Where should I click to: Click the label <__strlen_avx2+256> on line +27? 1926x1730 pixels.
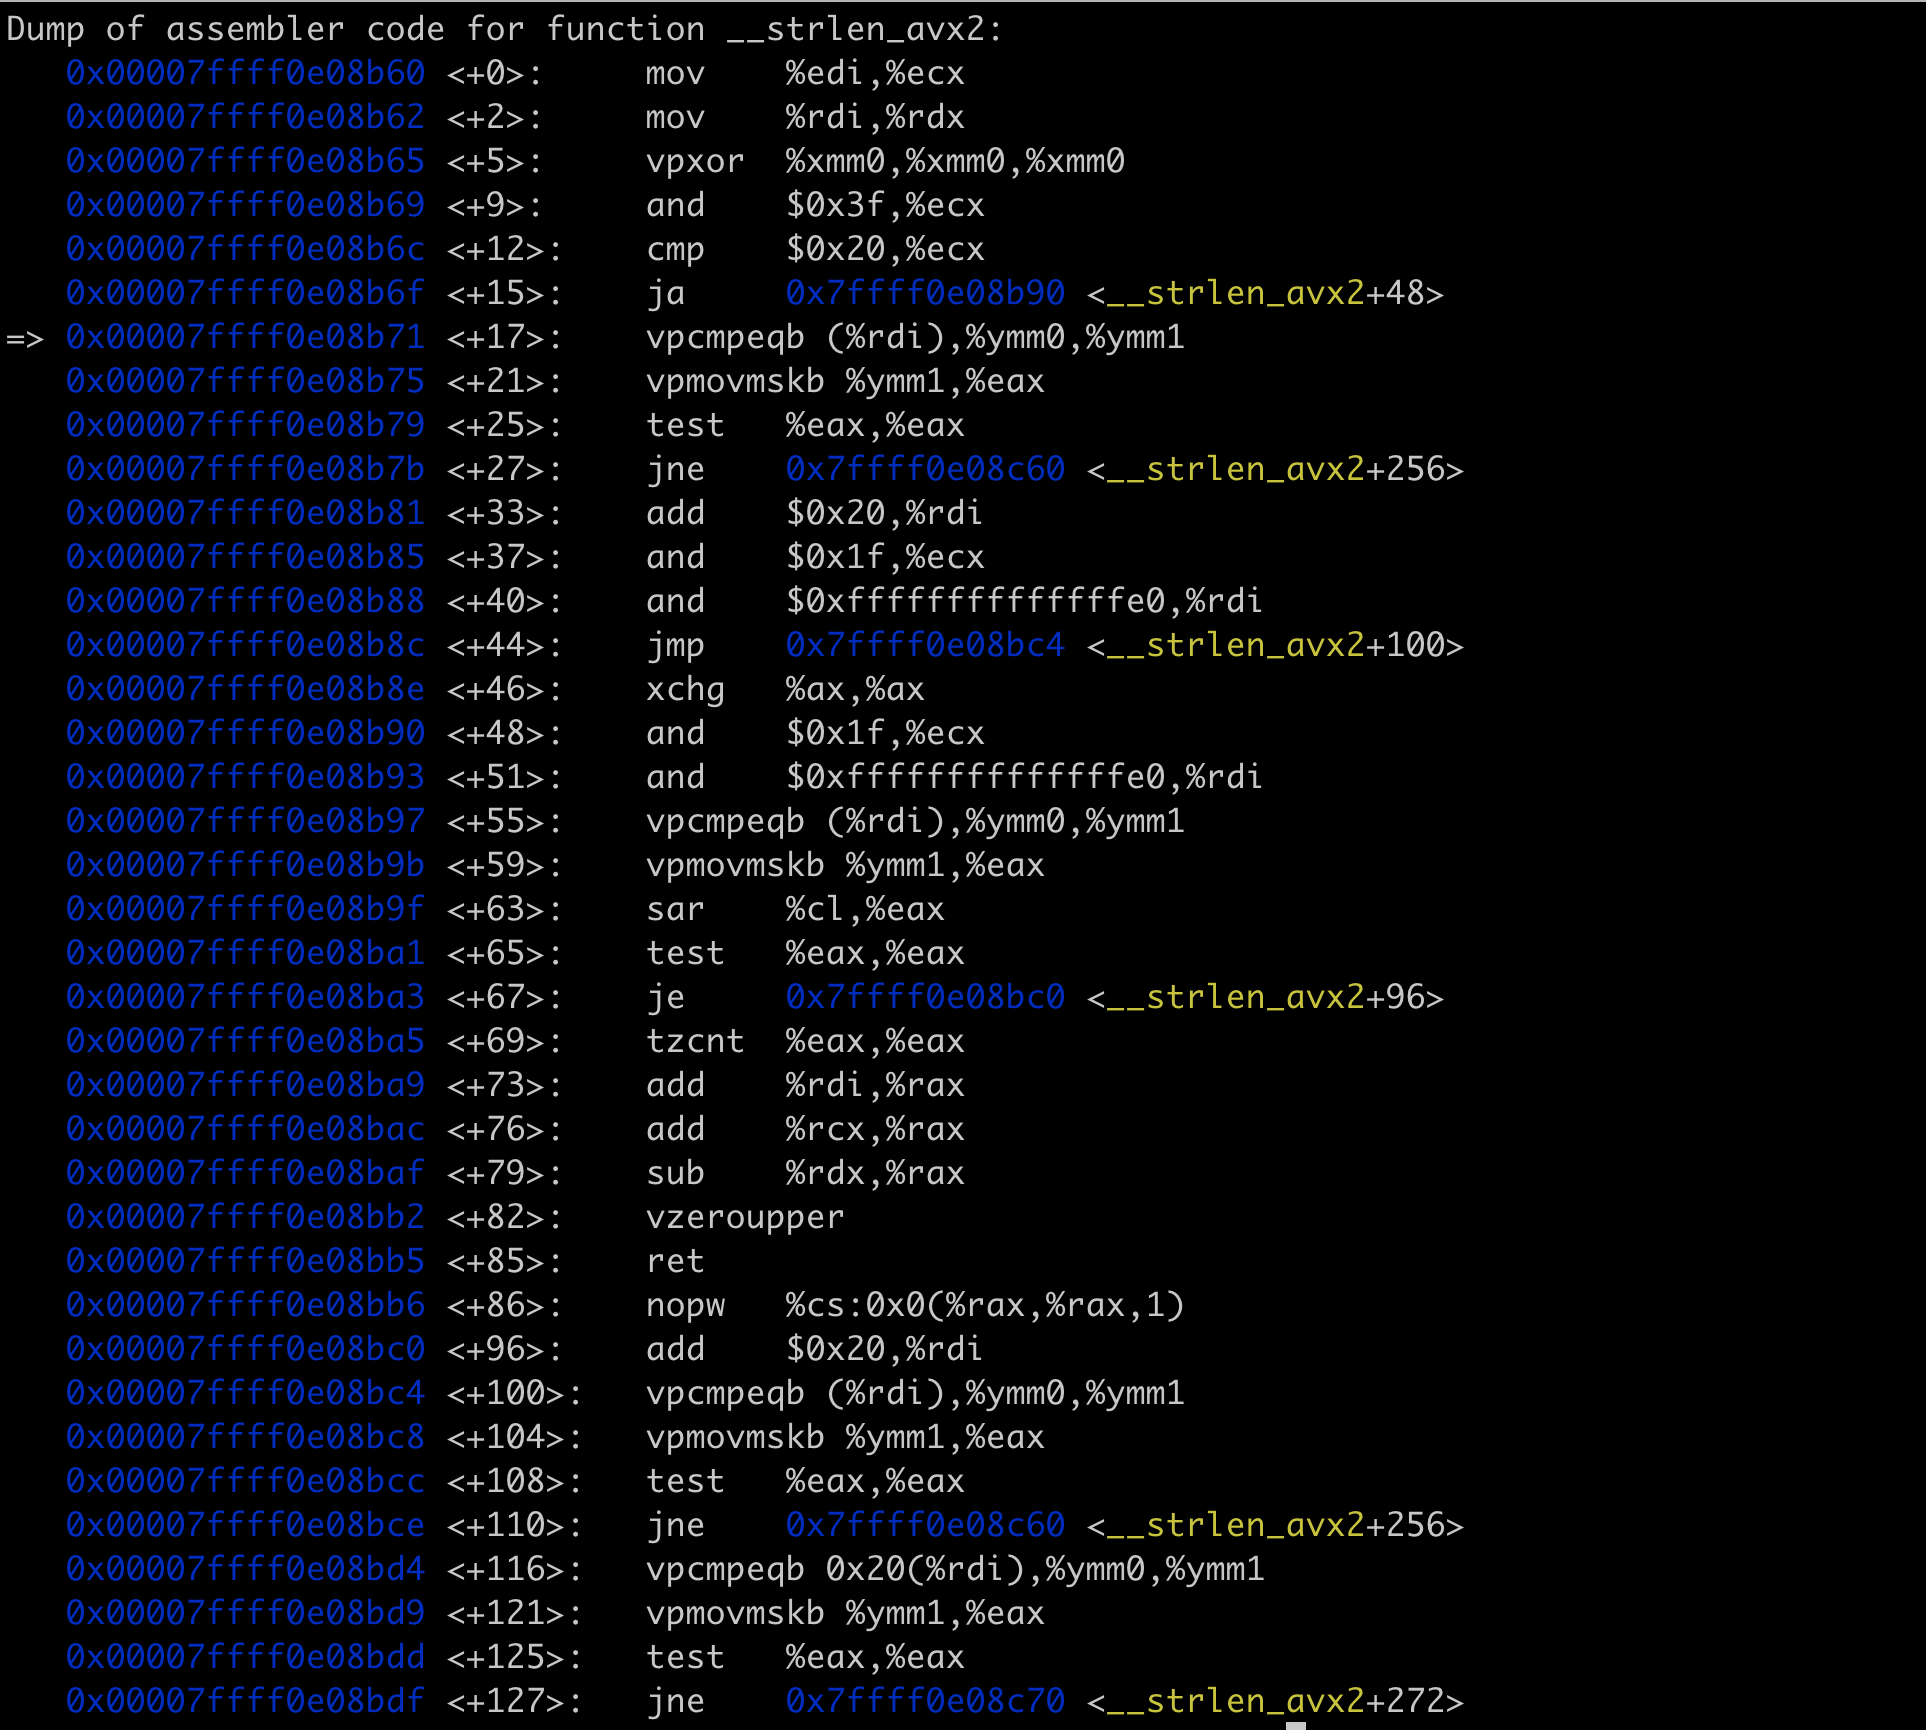tap(1275, 468)
